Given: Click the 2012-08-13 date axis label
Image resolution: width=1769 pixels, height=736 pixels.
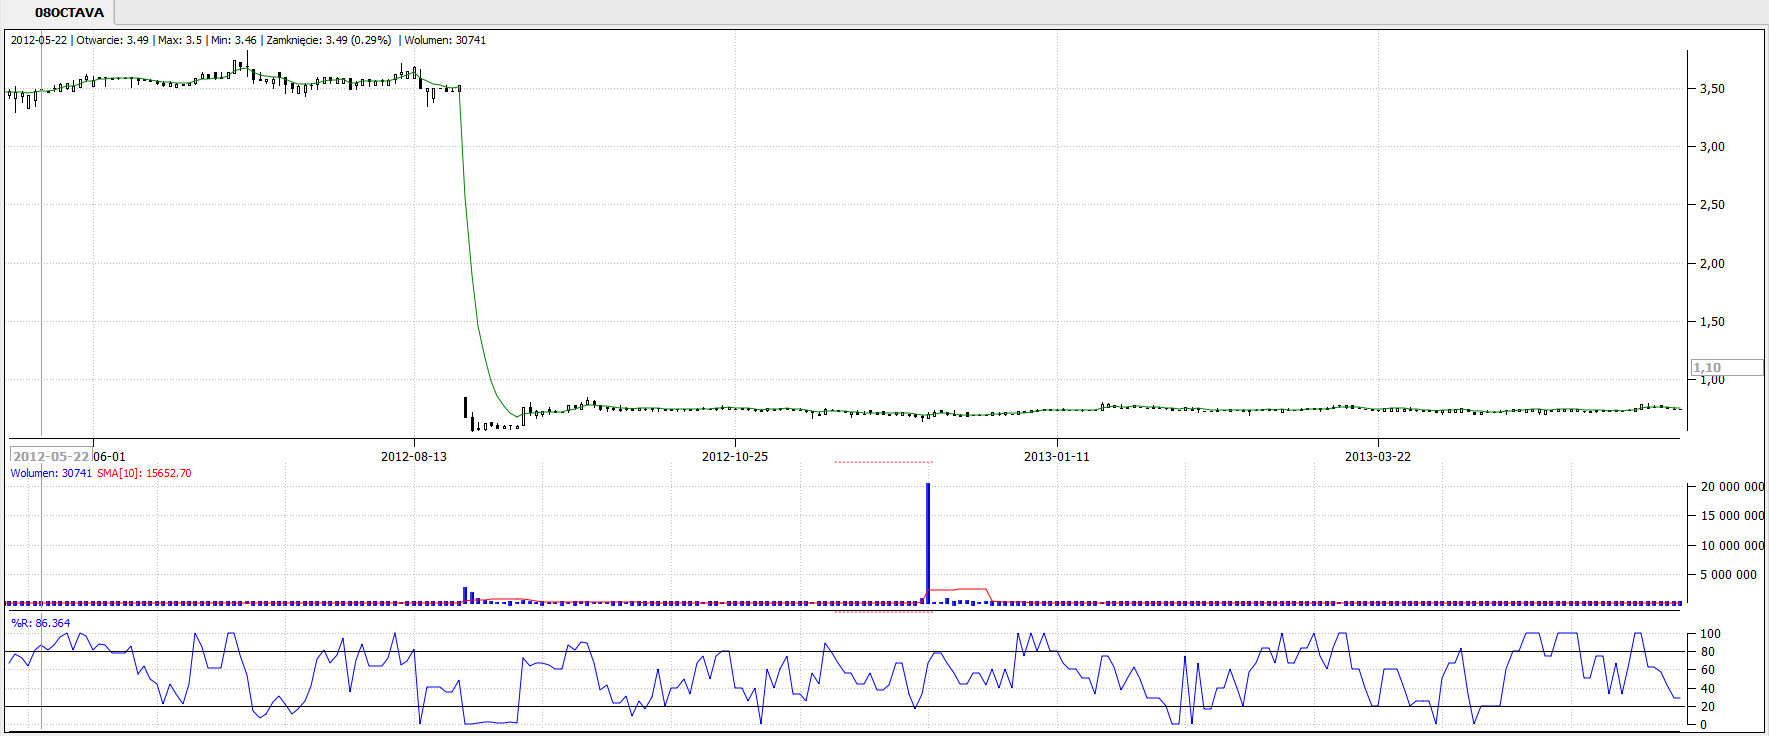Looking at the screenshot, I should pos(414,457).
